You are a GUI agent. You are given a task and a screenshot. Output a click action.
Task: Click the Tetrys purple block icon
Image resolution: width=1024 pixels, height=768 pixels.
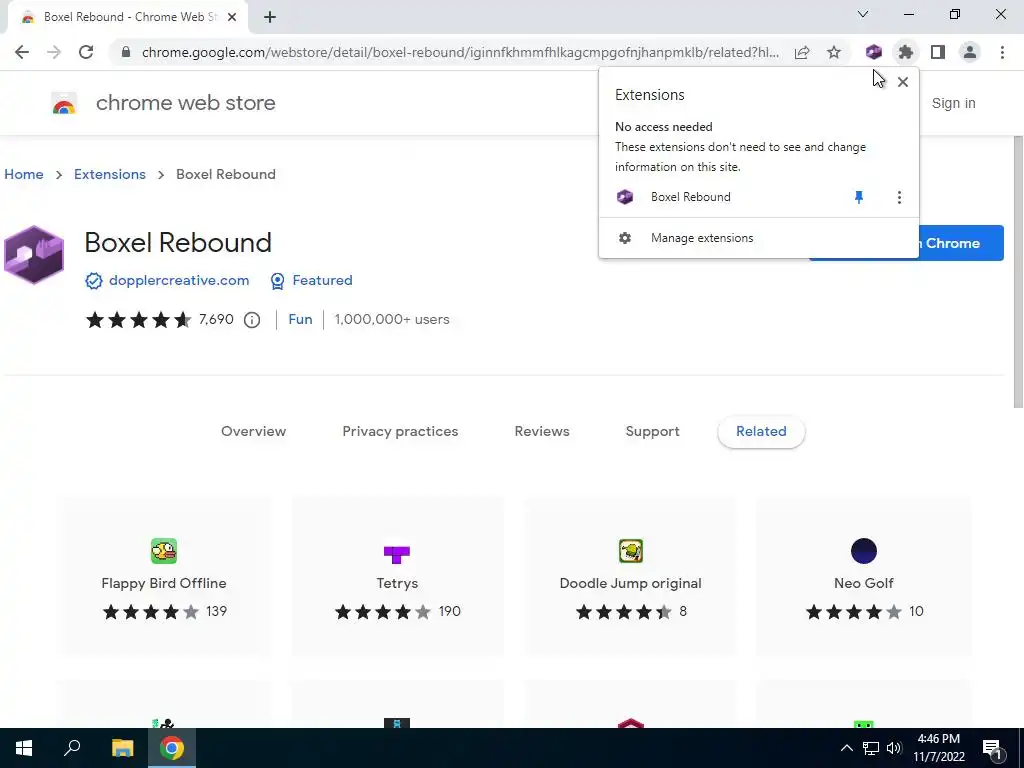[x=397, y=554]
